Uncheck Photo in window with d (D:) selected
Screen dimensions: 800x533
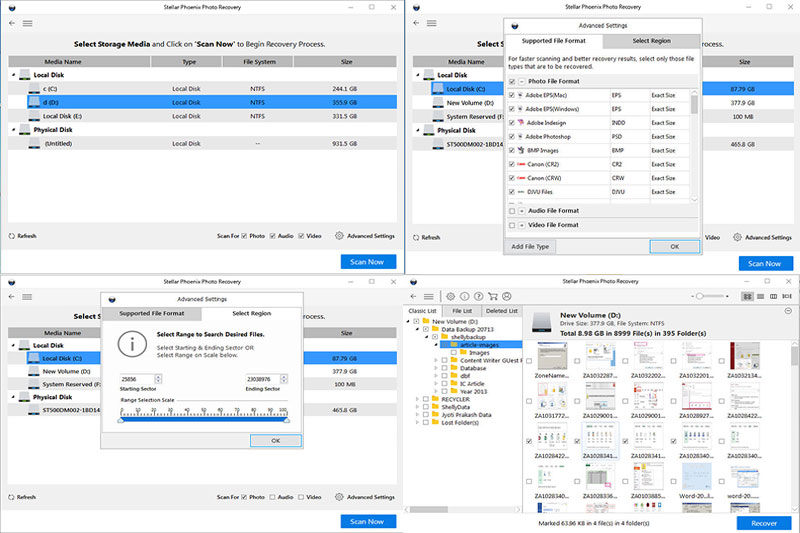click(244, 236)
